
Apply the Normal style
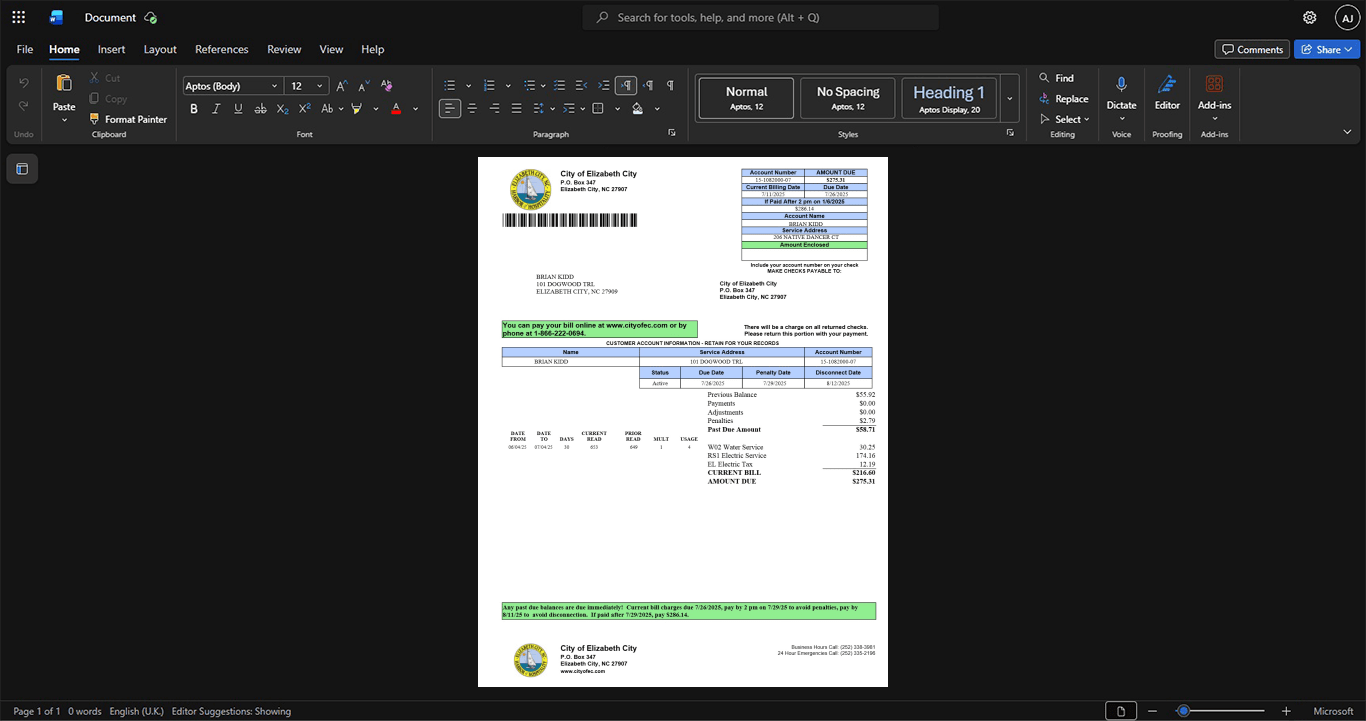click(746, 98)
